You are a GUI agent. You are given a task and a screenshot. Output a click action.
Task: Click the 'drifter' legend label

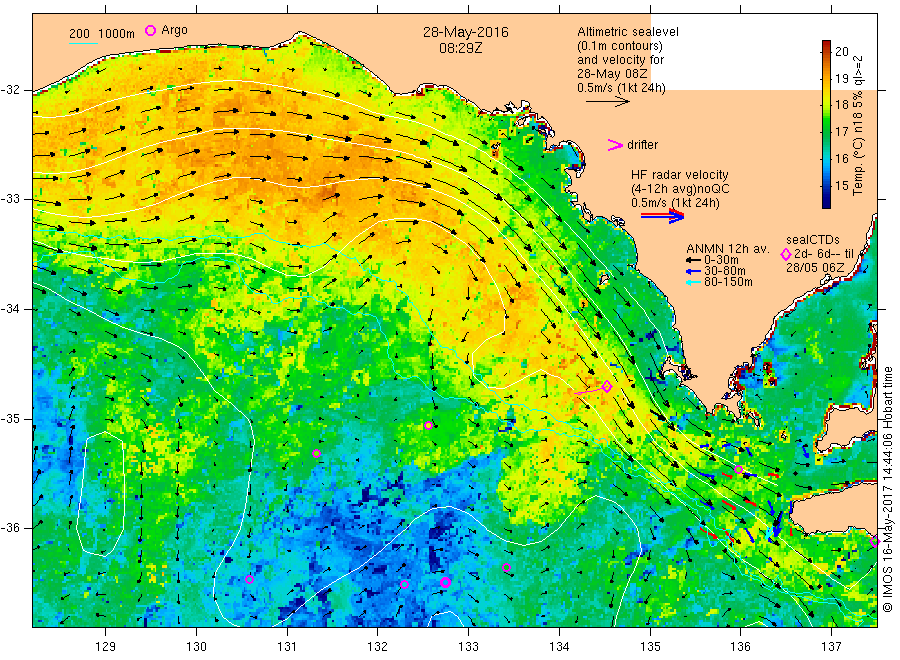point(642,145)
